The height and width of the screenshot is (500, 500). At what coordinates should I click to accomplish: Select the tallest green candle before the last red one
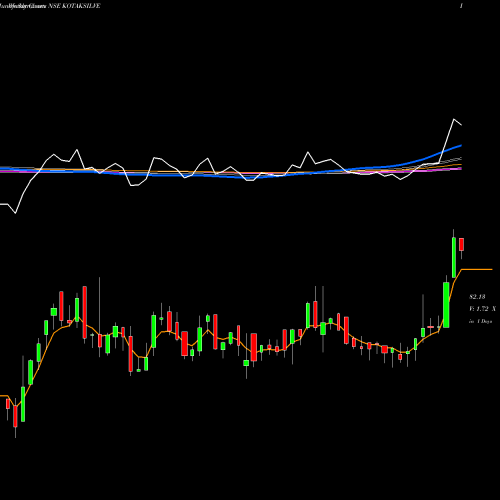[x=446, y=305]
